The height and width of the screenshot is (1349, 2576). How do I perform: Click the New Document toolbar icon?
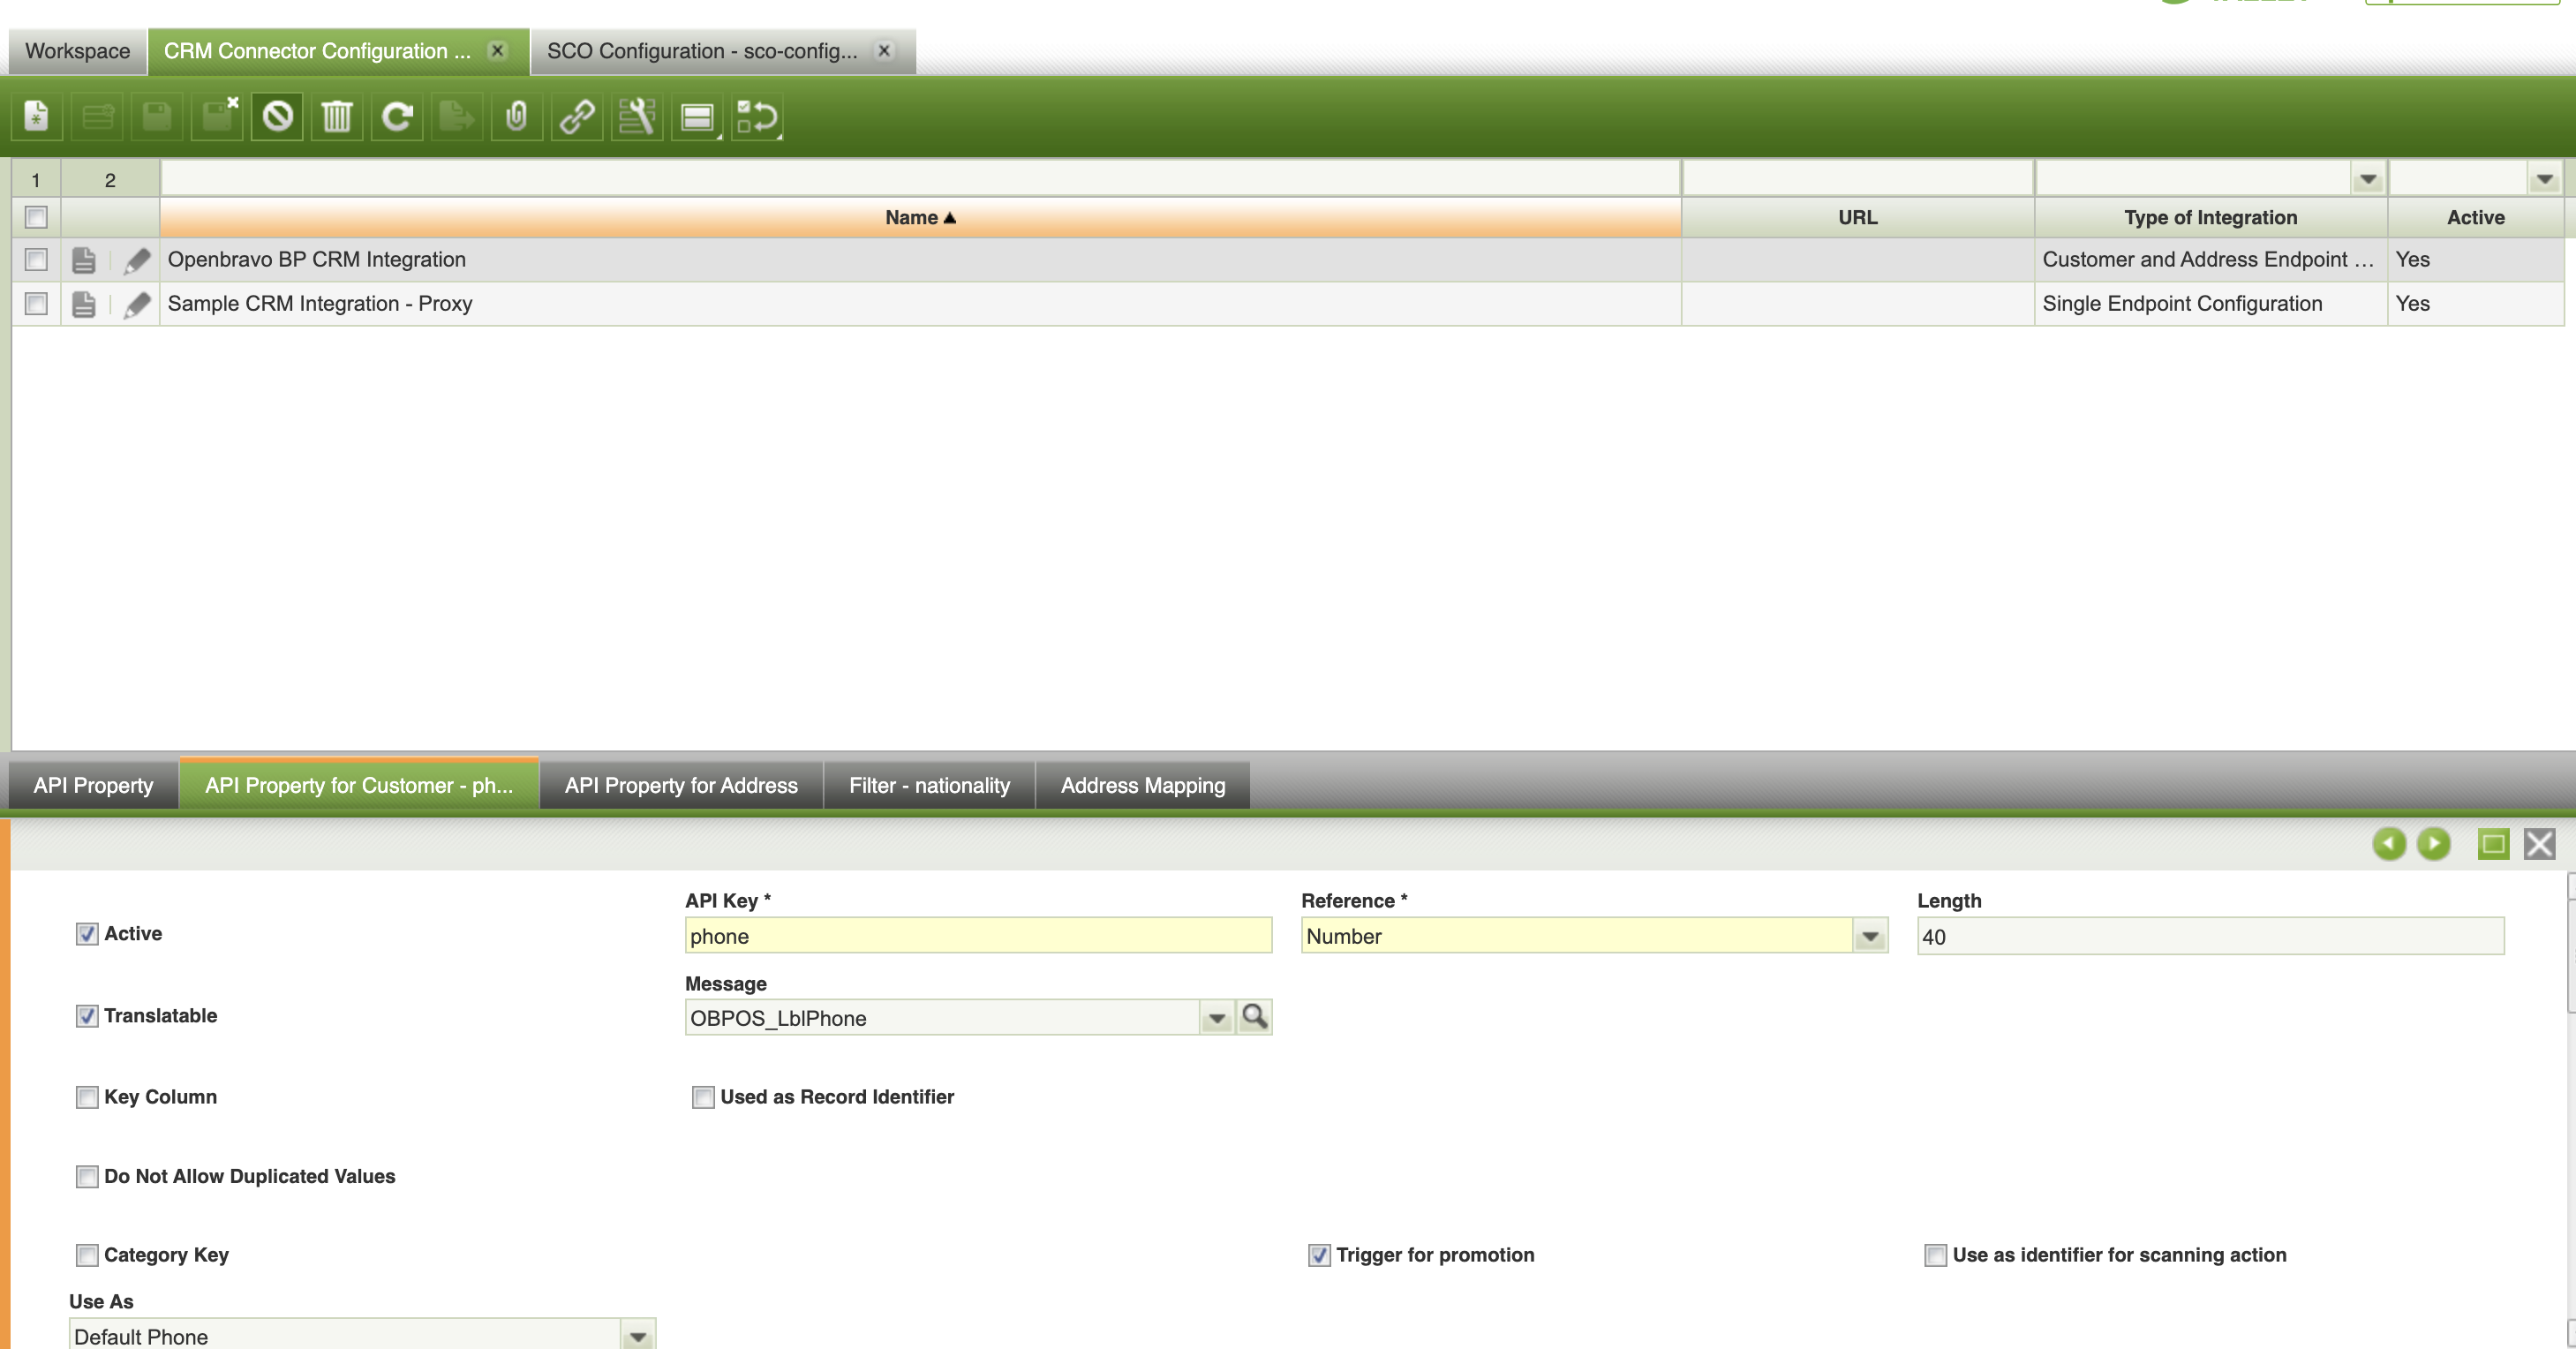click(x=37, y=117)
